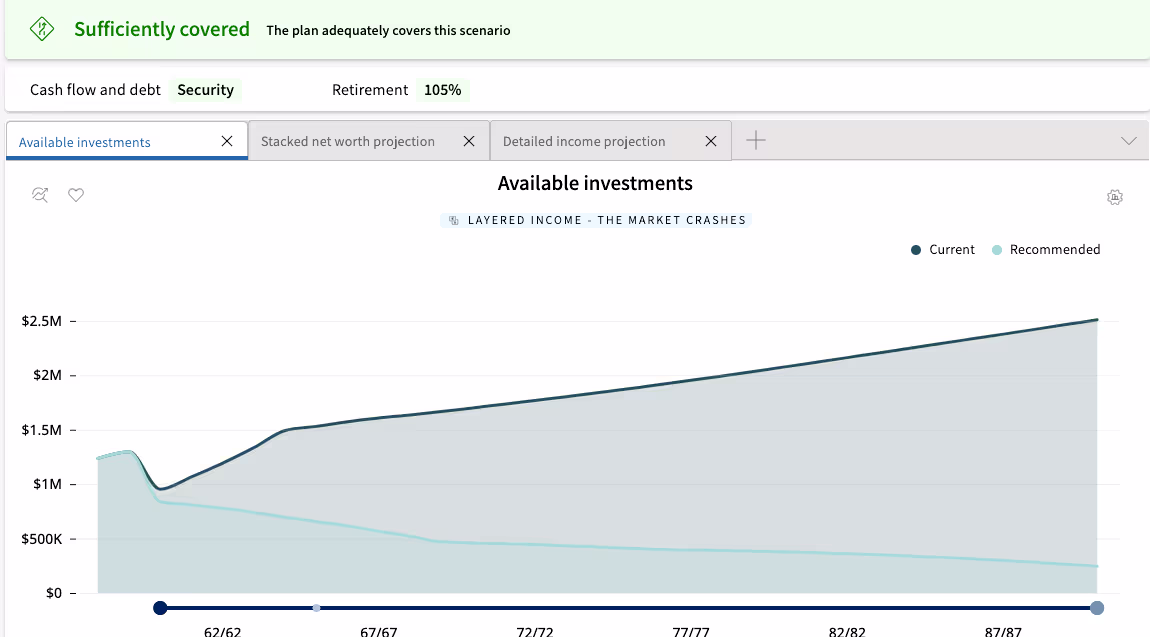The height and width of the screenshot is (637, 1150).
Task: Click the 62/62 age axis label
Action: pyautogui.click(x=222, y=632)
